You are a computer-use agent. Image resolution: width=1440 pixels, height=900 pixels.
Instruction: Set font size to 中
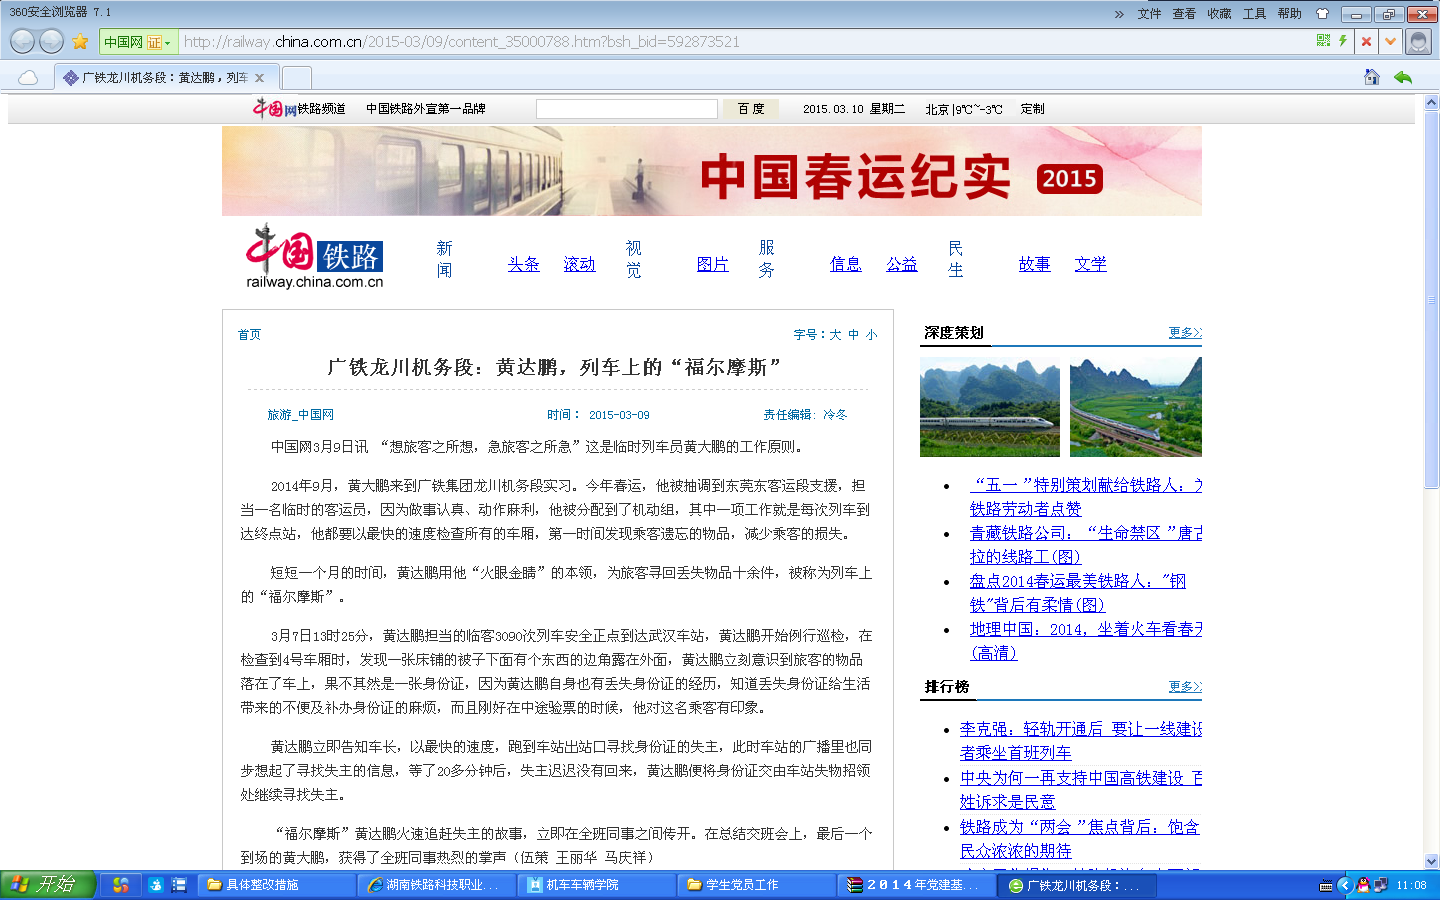point(853,335)
